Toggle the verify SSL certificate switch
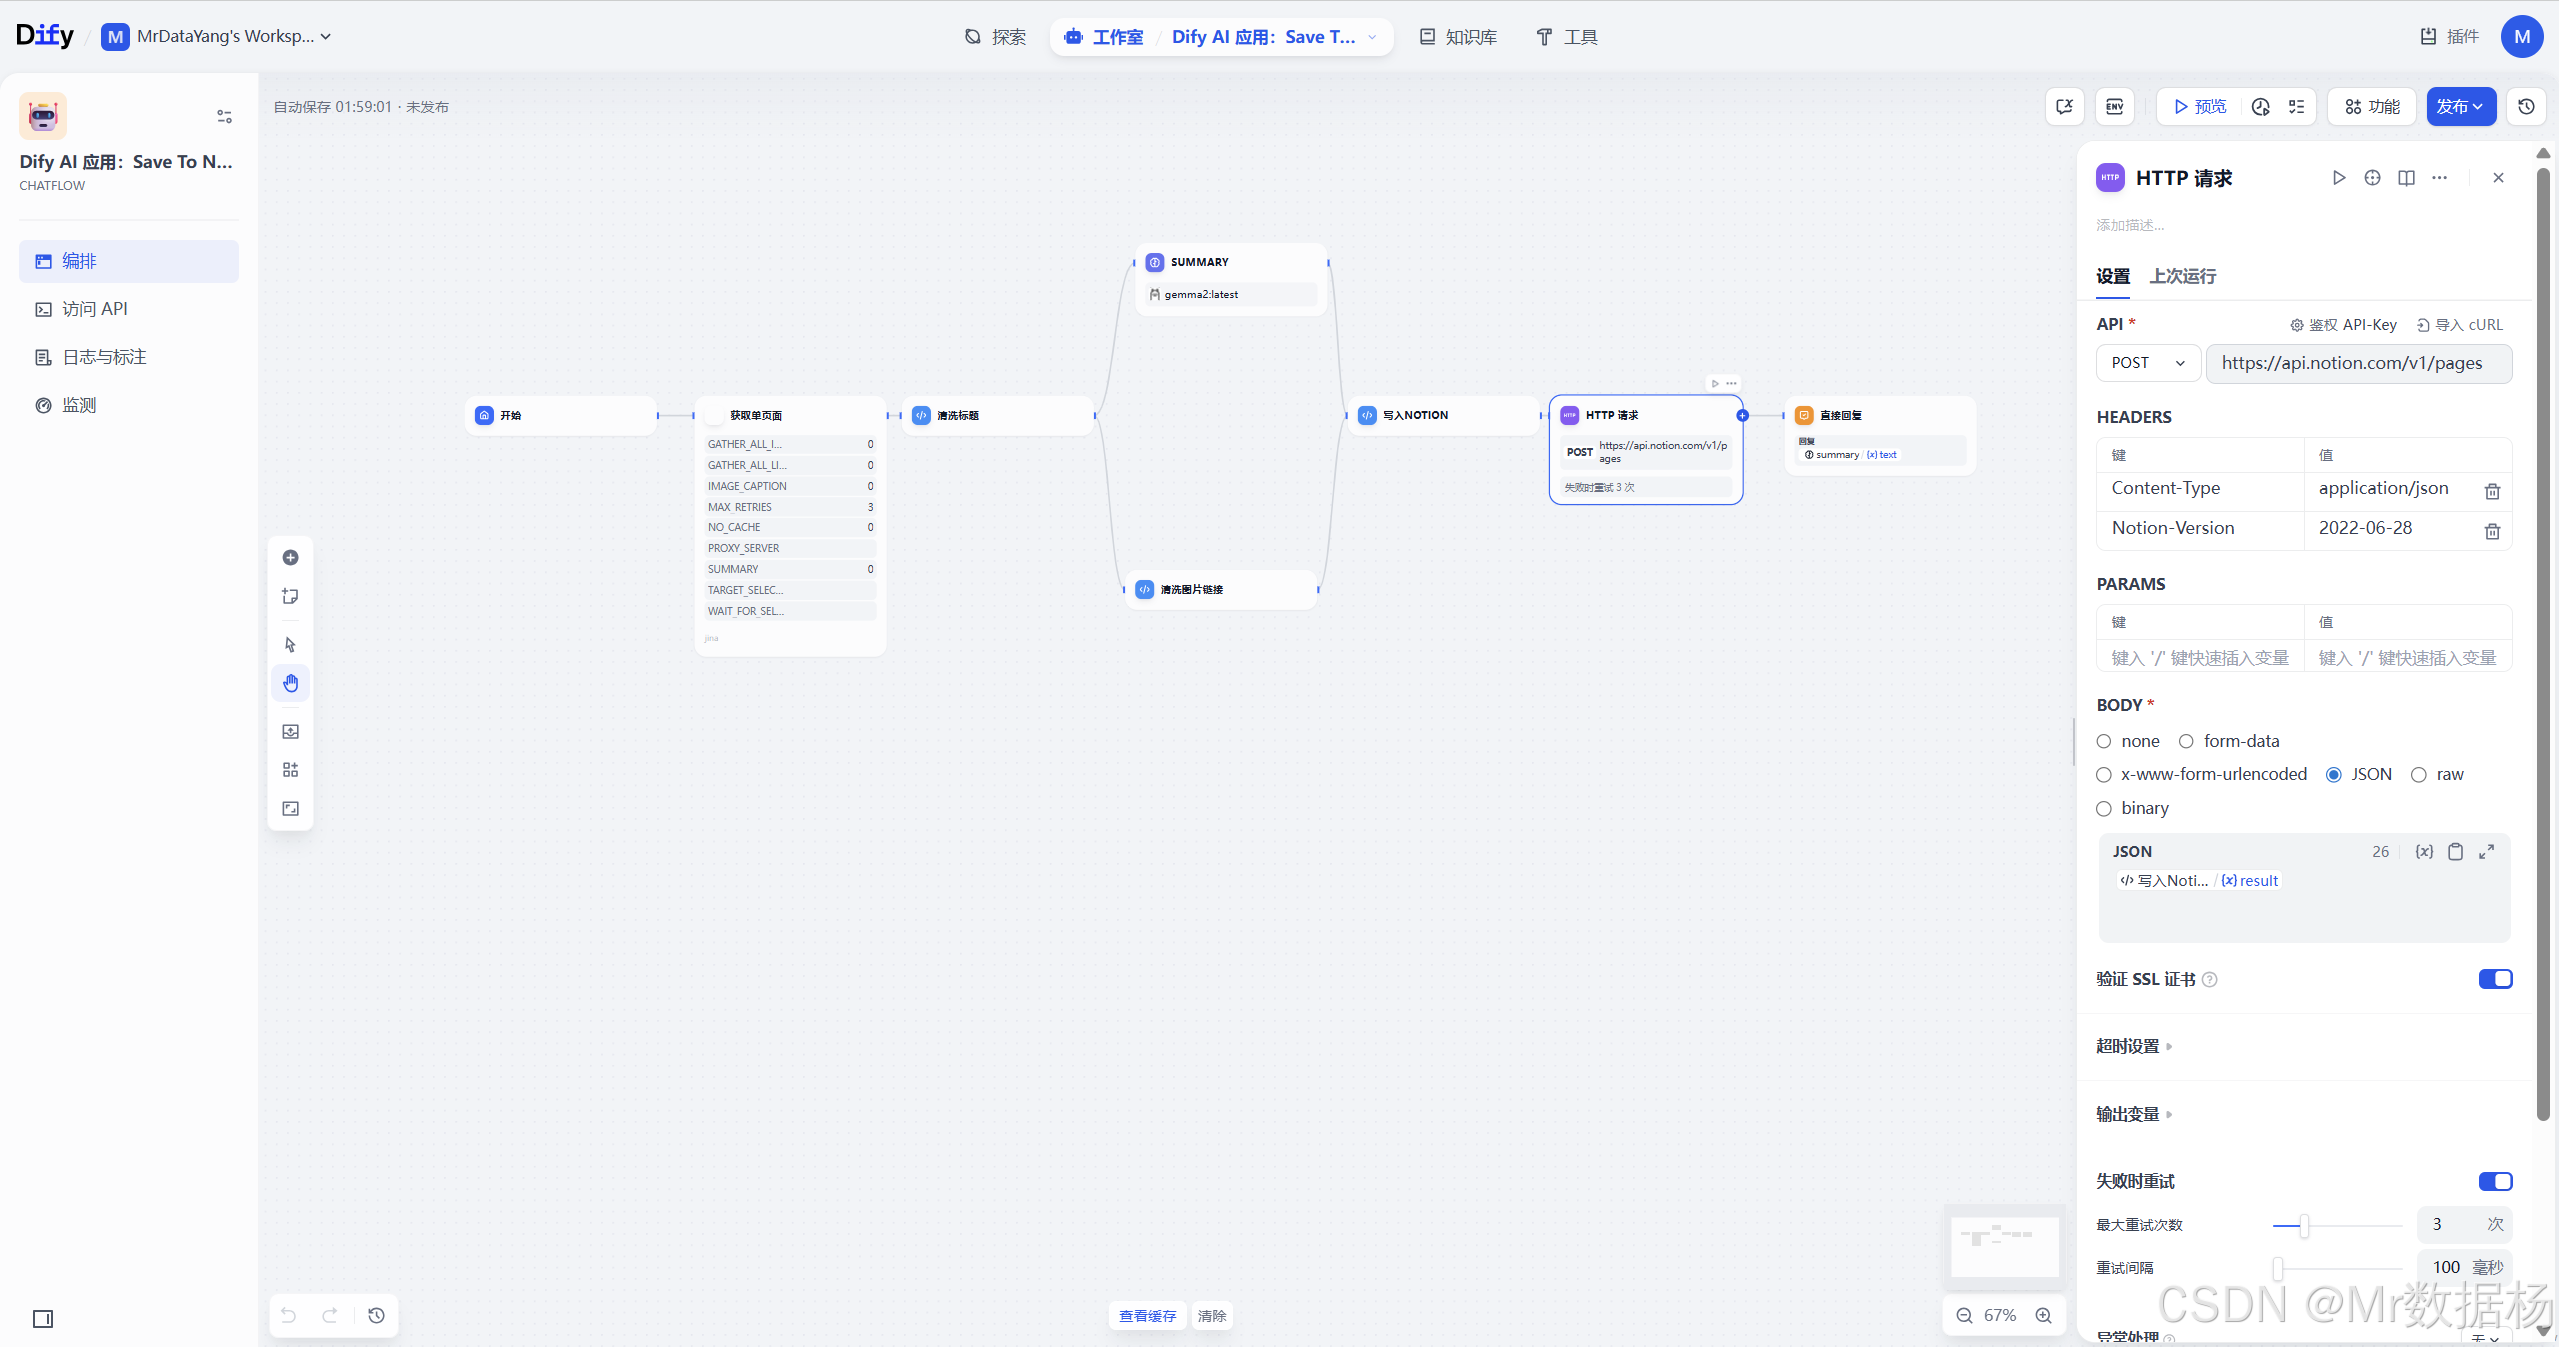 [2495, 979]
